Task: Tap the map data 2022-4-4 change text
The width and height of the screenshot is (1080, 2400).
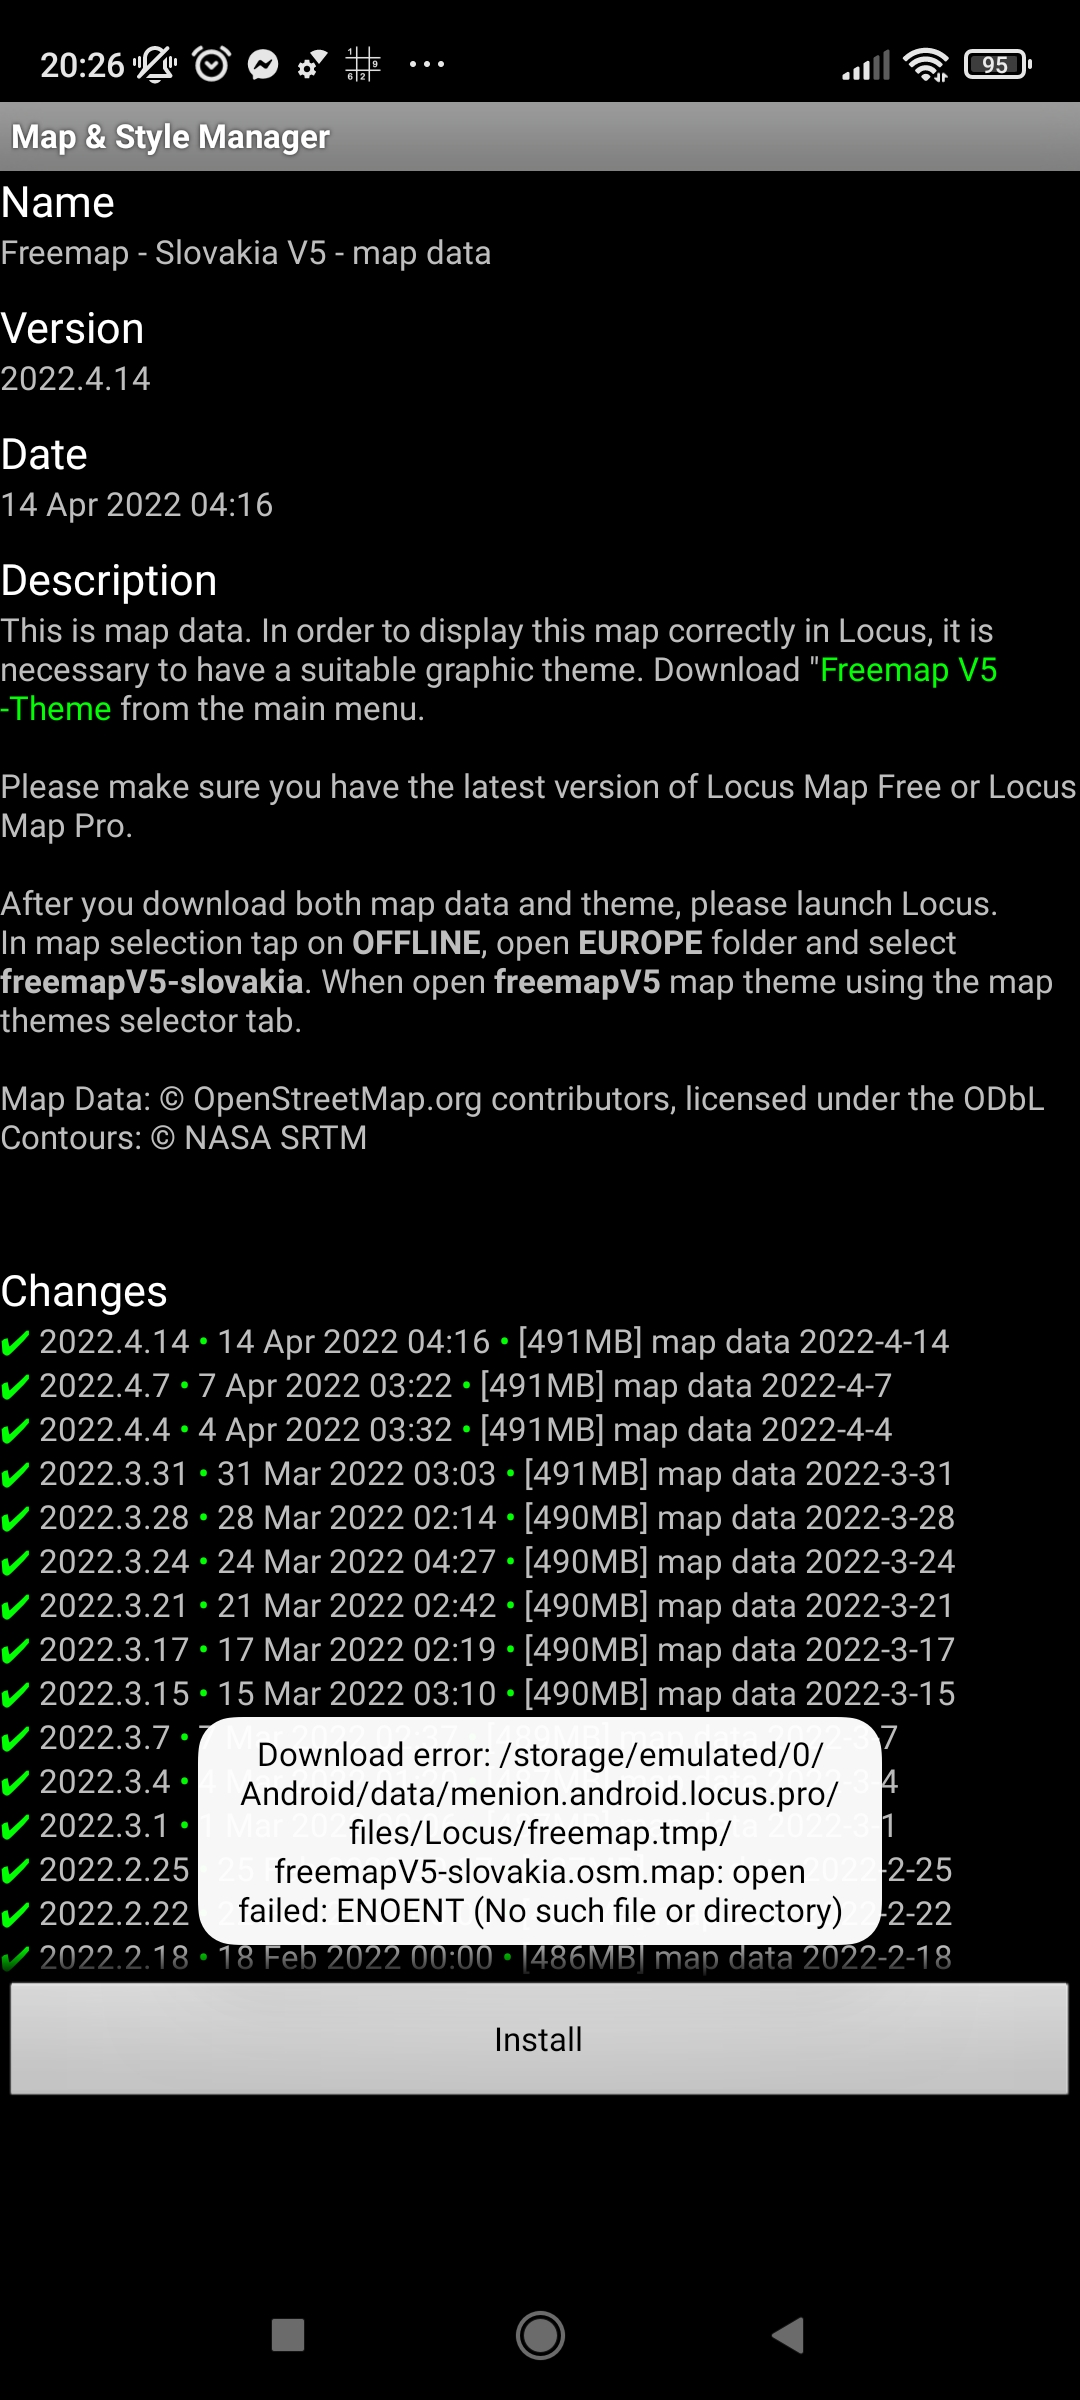Action: [752, 1430]
